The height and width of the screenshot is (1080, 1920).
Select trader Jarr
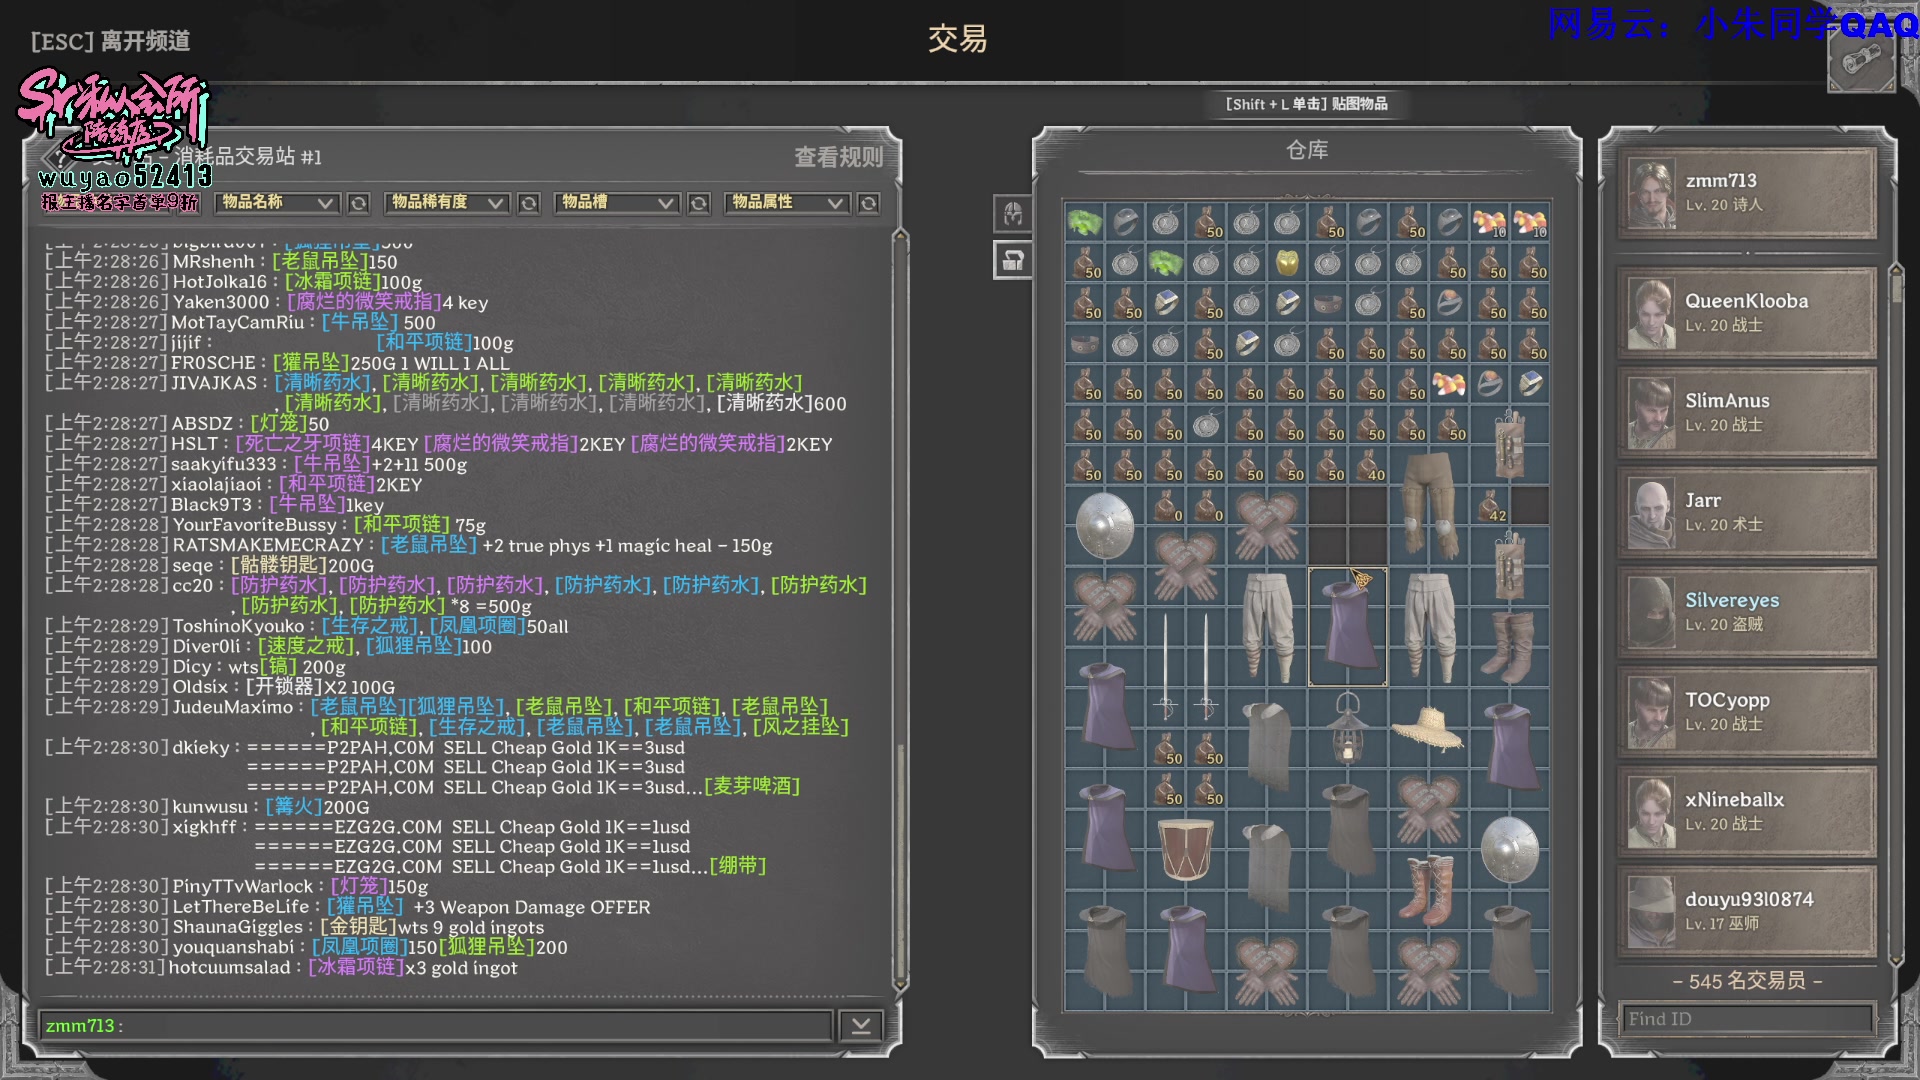1746,513
